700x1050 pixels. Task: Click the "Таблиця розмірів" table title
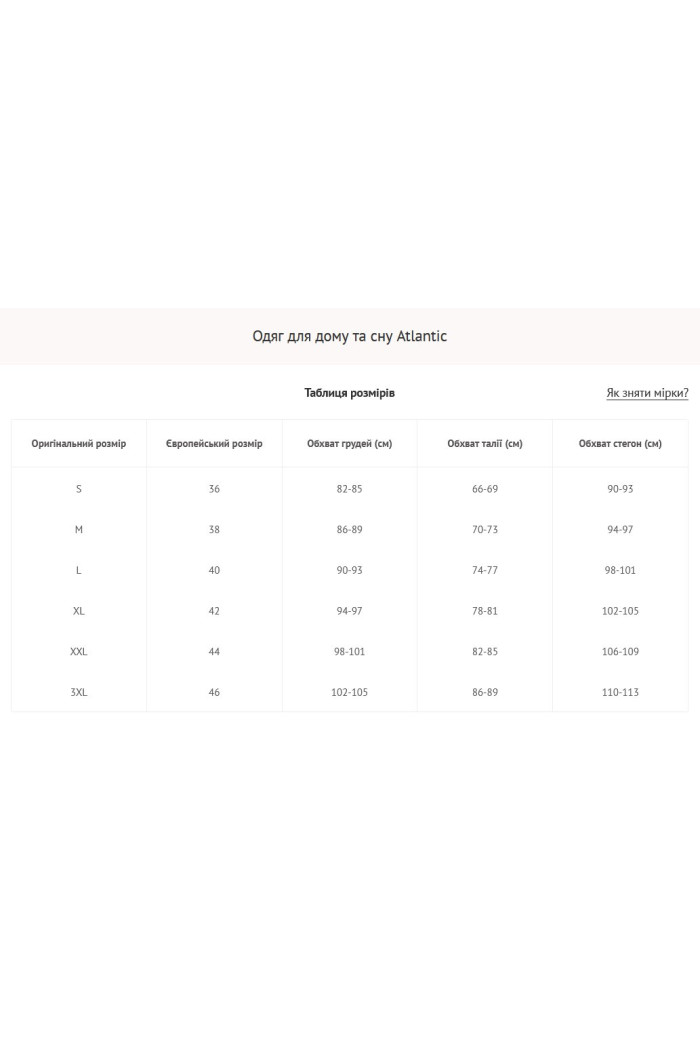click(x=350, y=393)
